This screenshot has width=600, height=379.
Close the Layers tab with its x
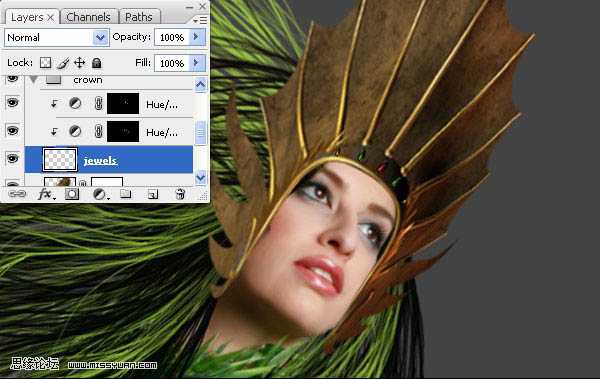[51, 18]
